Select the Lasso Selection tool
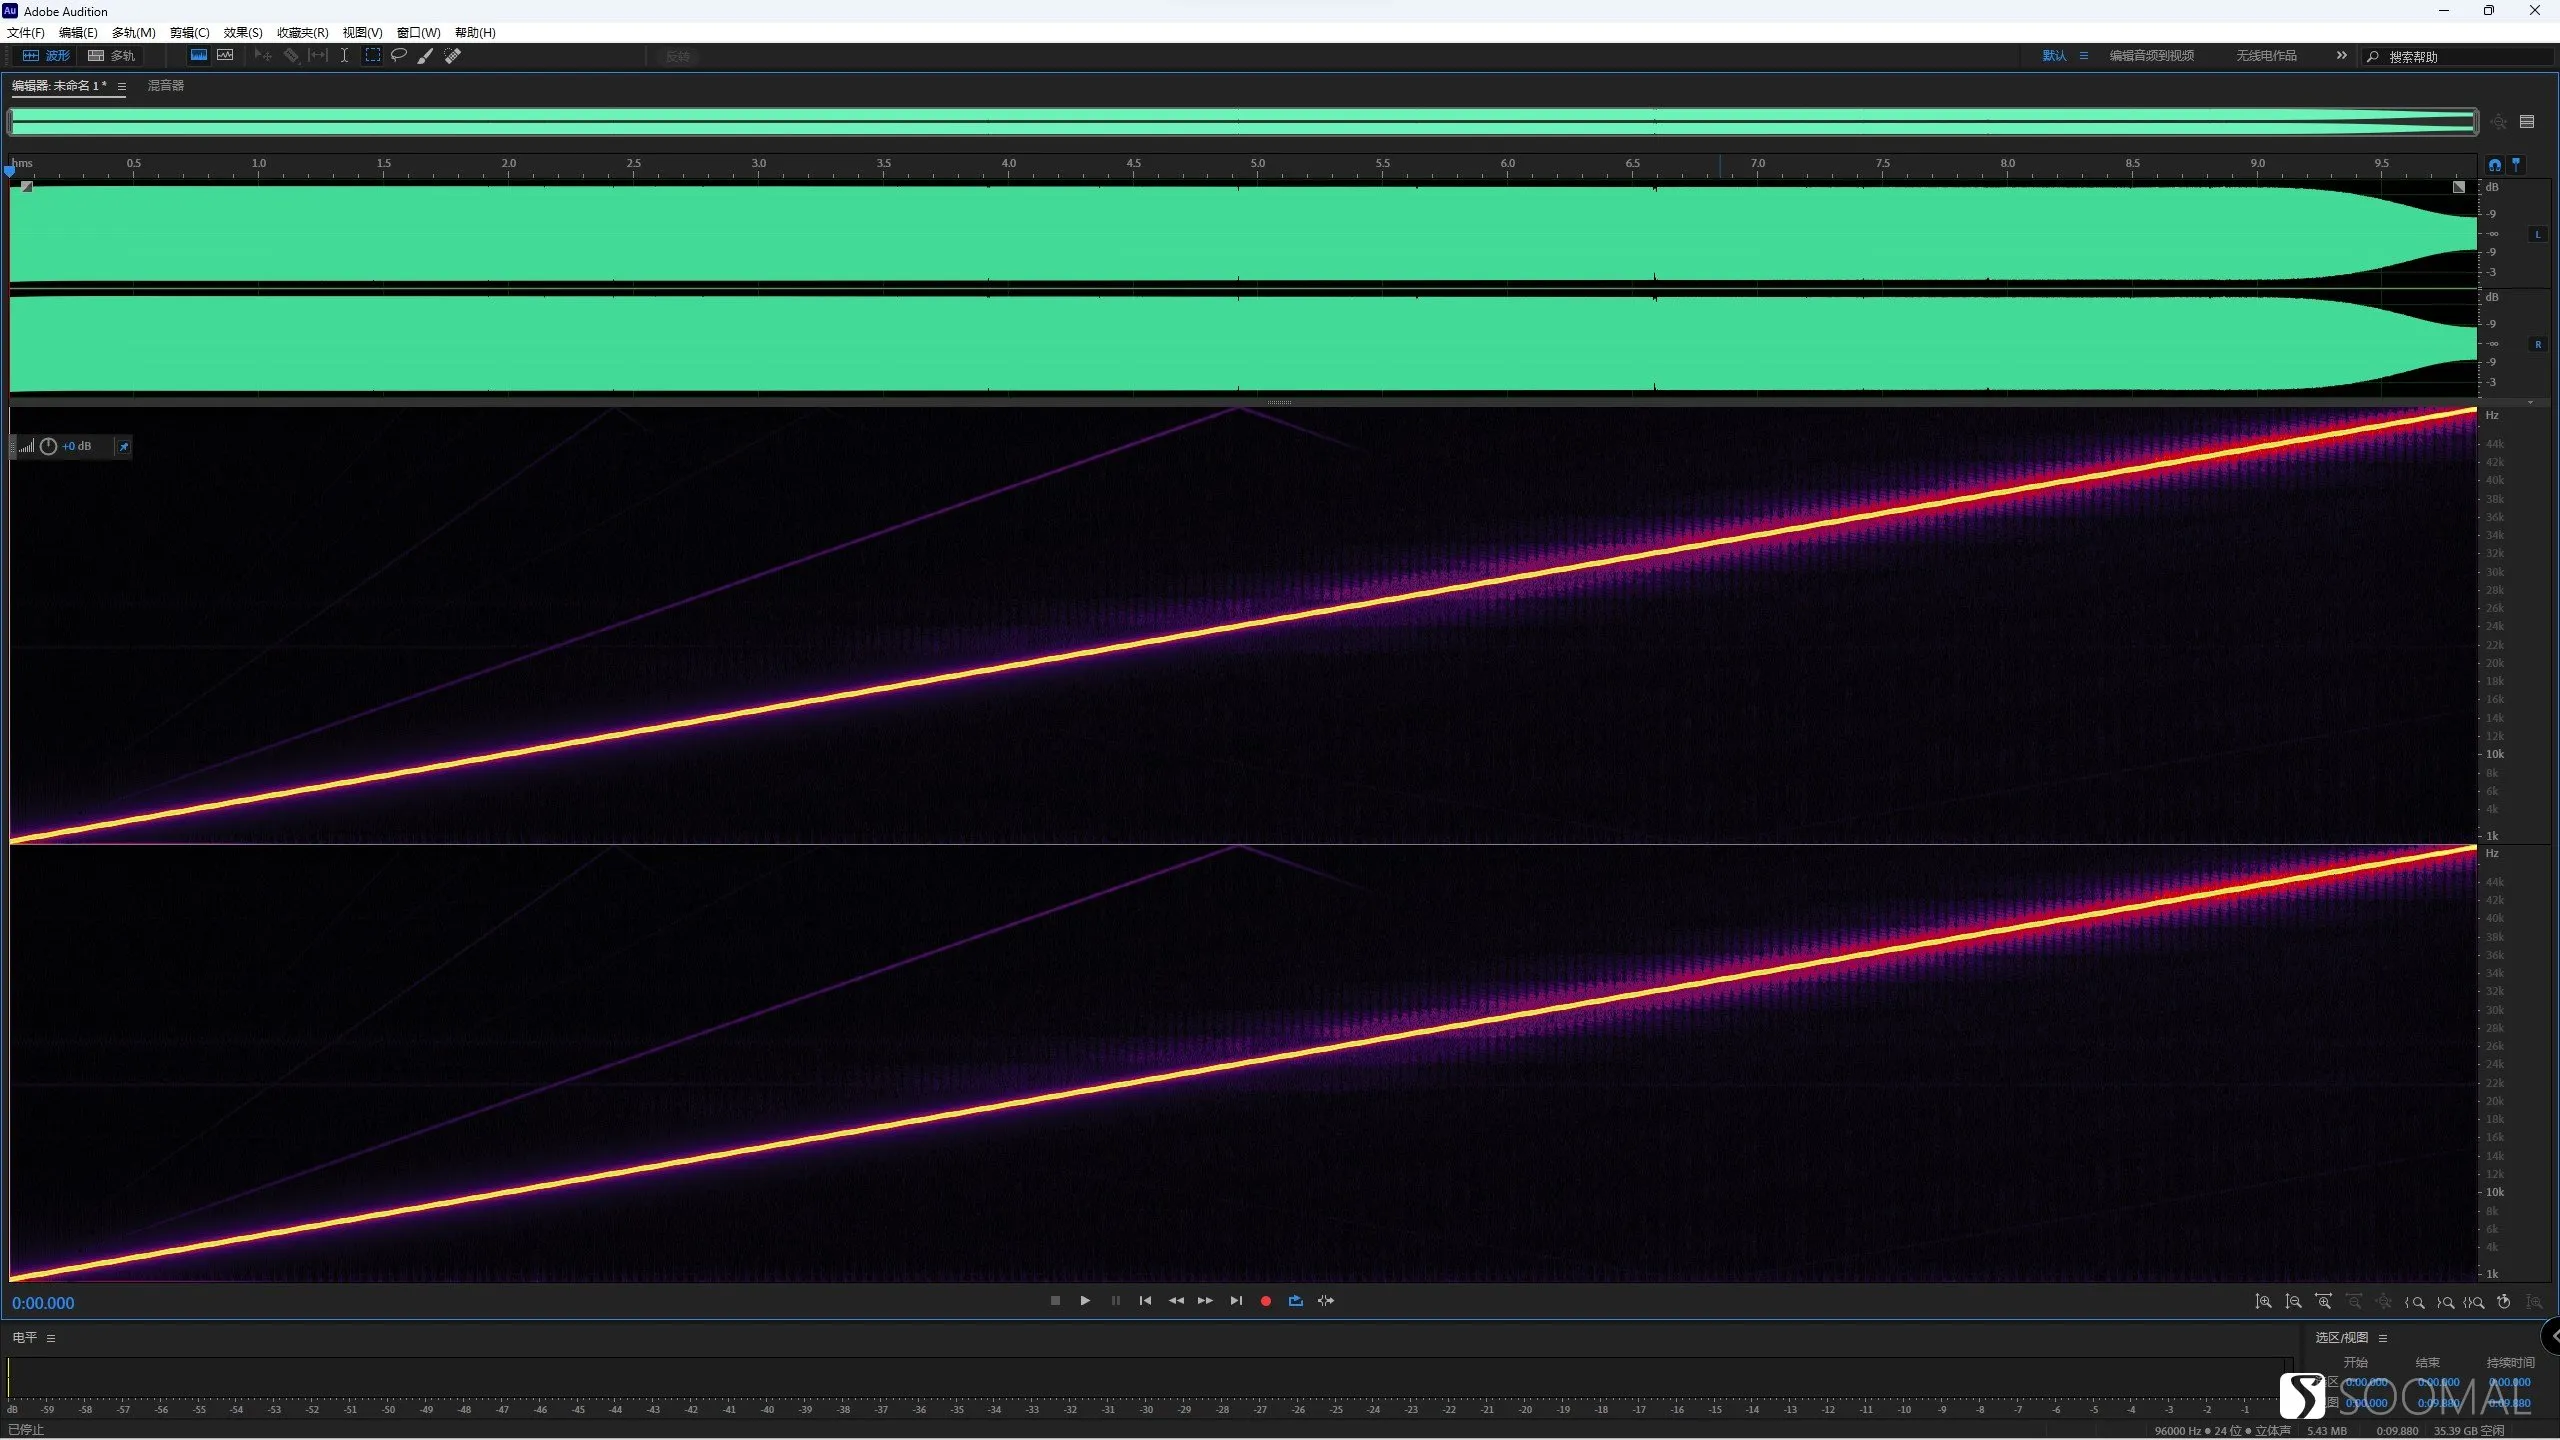2560x1440 pixels. click(x=398, y=56)
